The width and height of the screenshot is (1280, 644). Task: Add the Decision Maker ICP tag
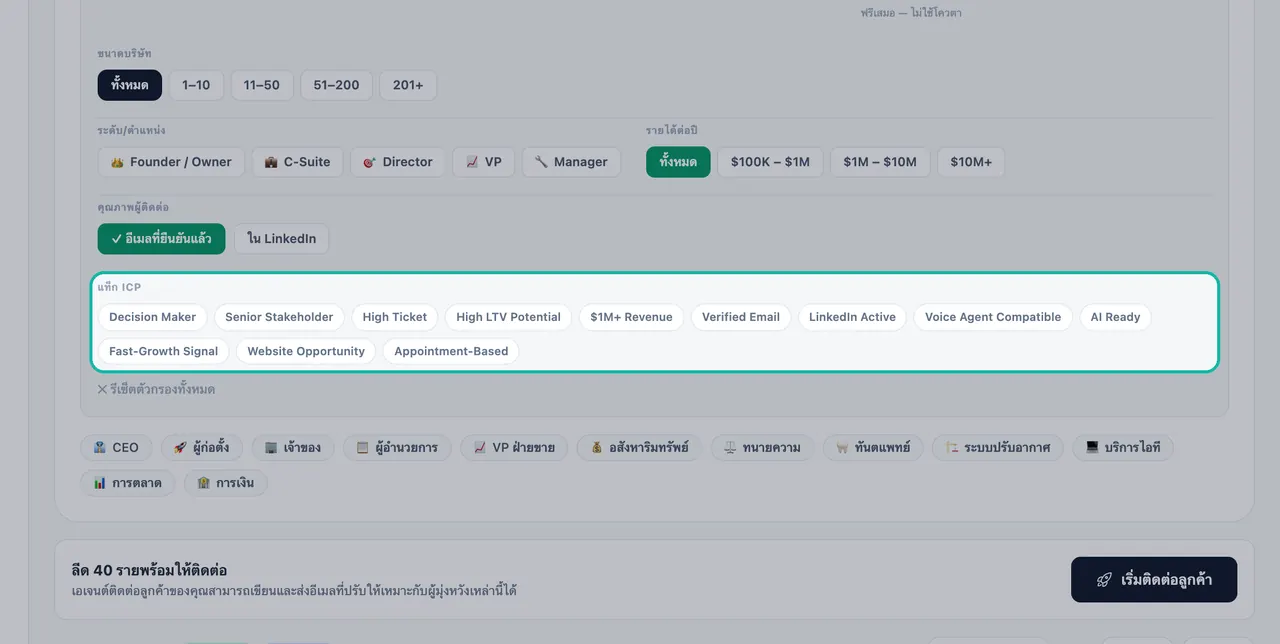pyautogui.click(x=153, y=317)
